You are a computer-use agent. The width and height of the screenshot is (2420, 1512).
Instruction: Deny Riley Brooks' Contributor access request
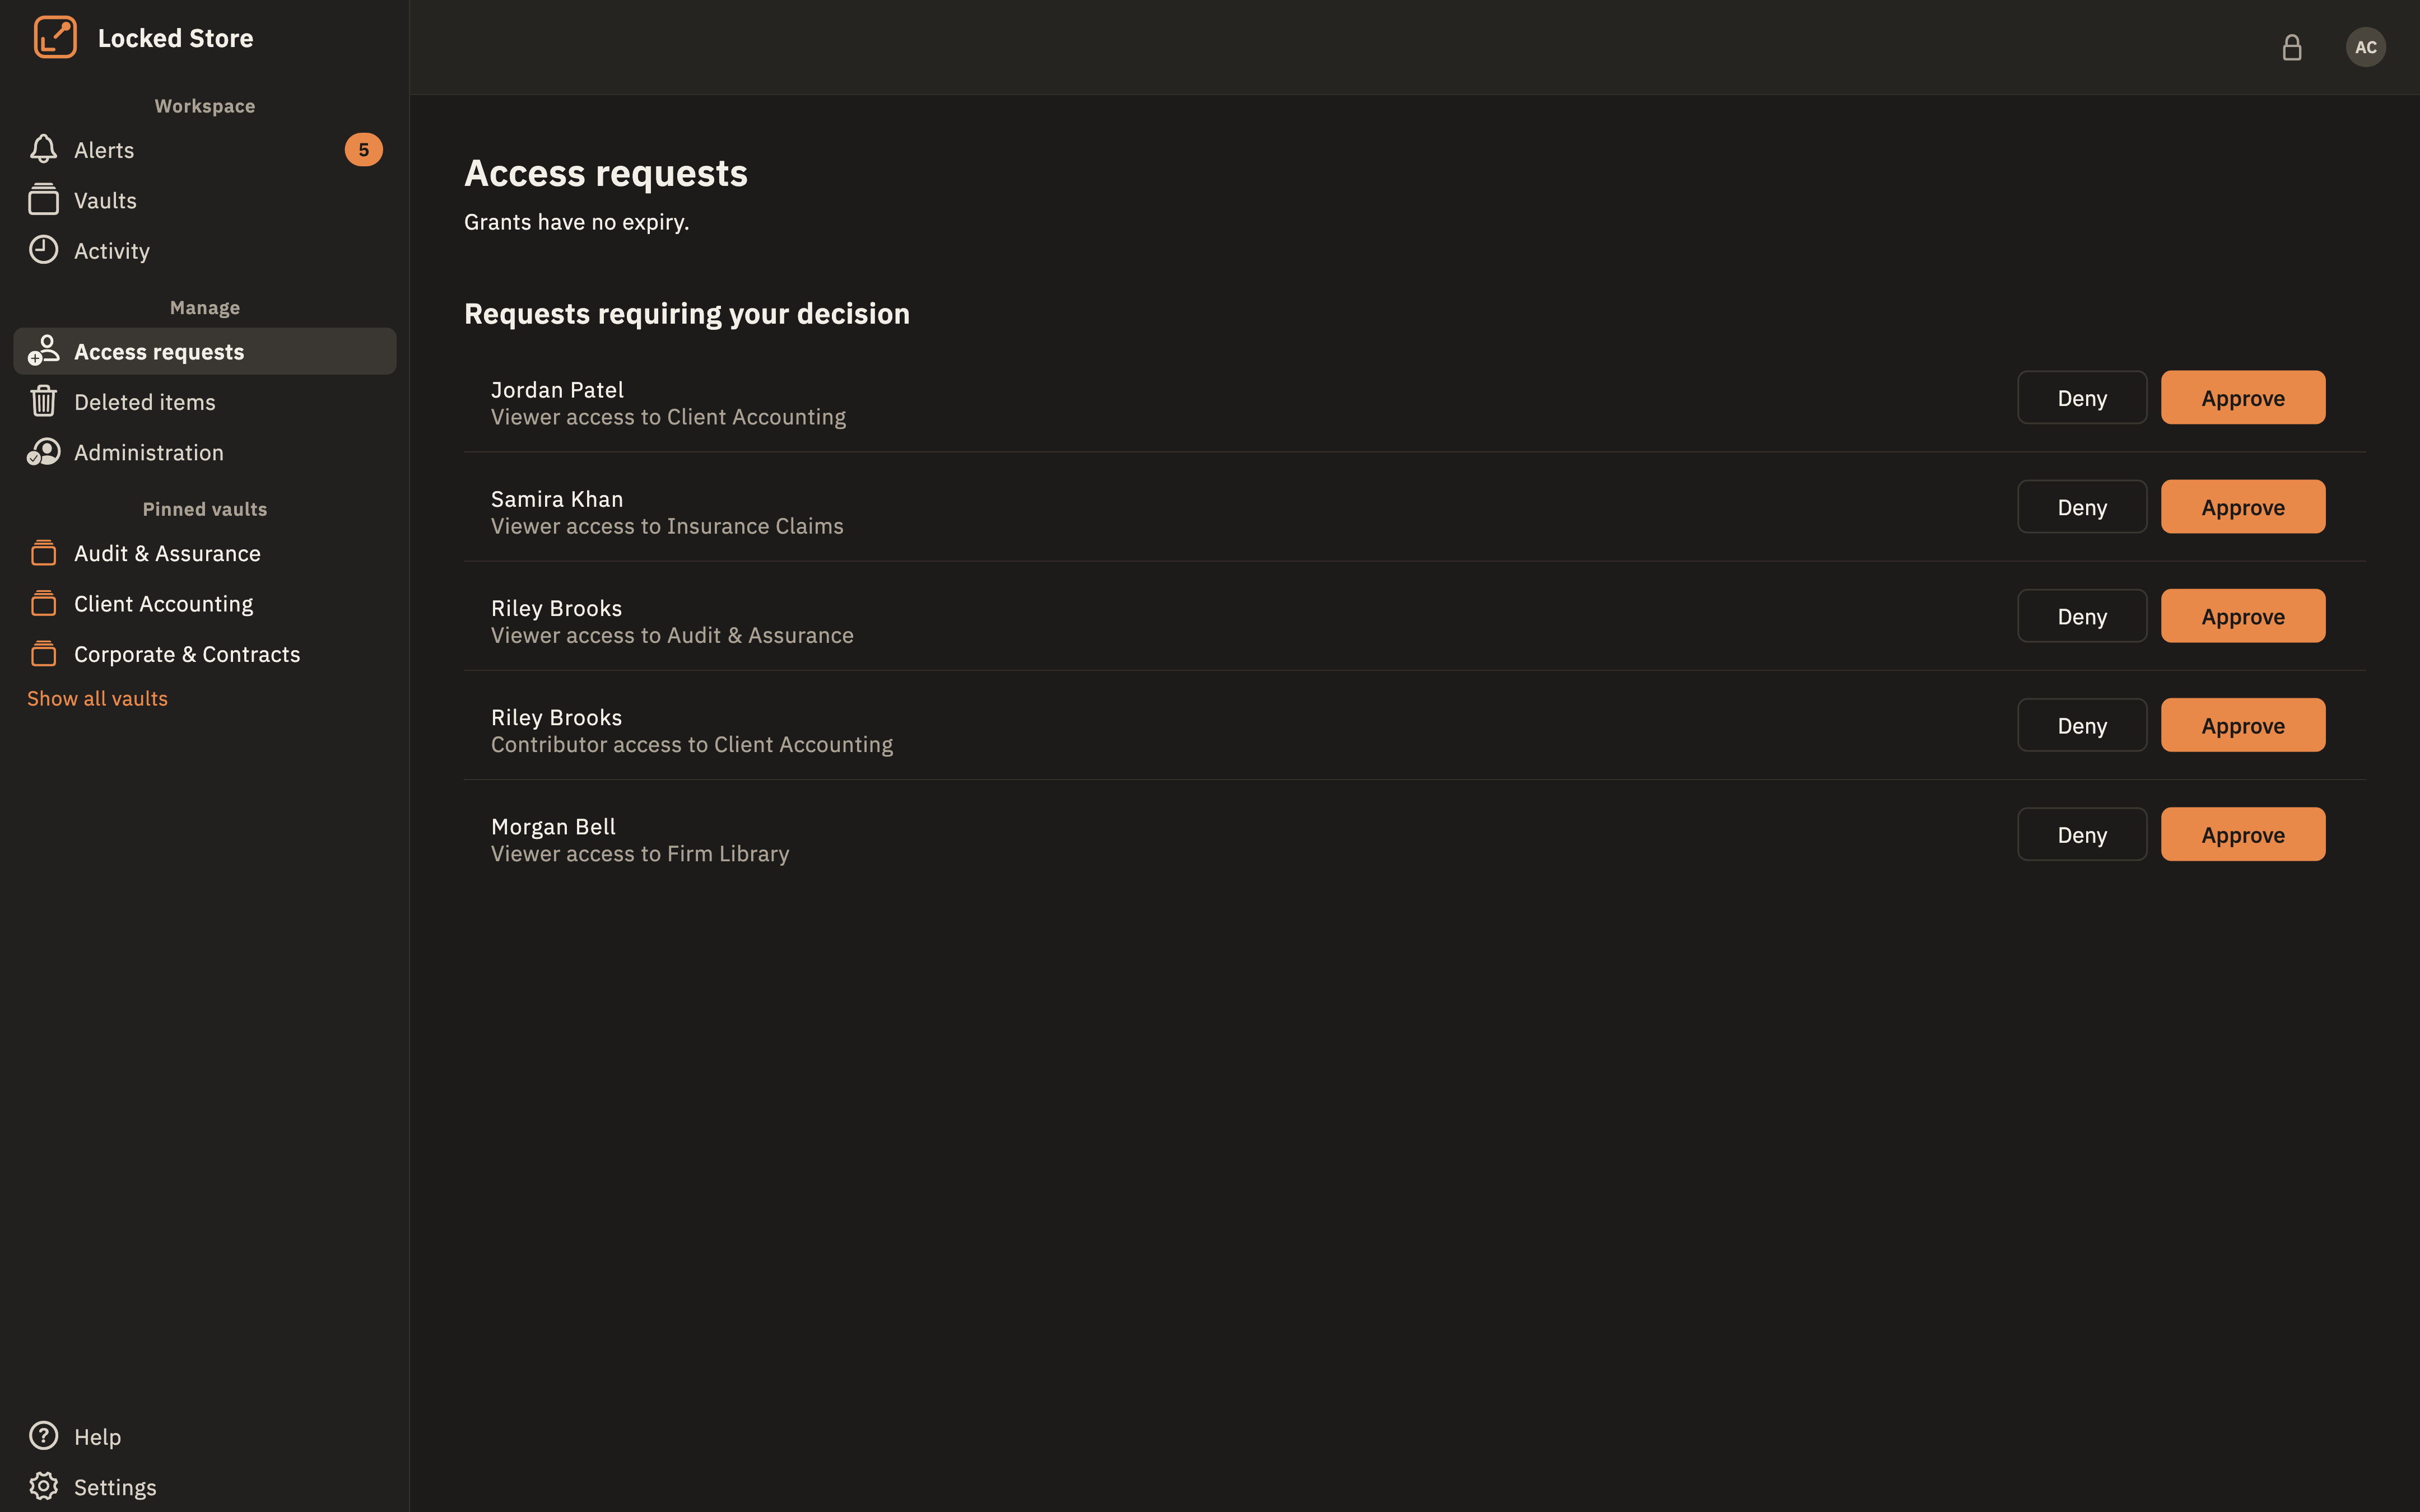[2082, 725]
